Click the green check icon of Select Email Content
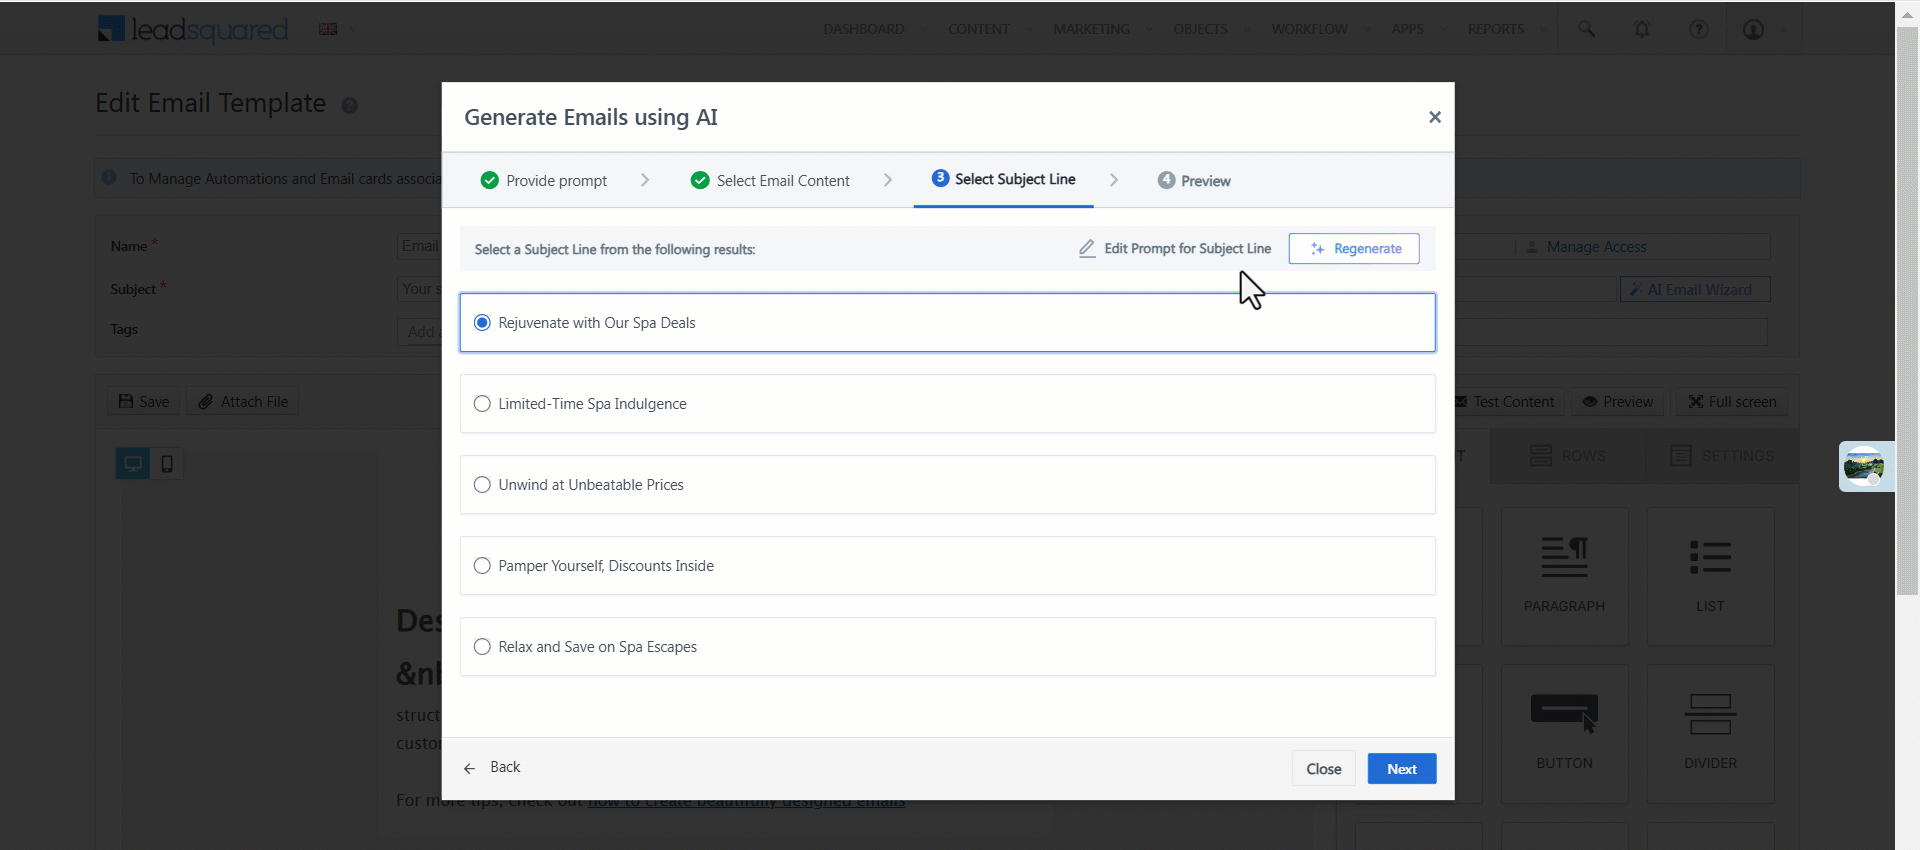Image resolution: width=1920 pixels, height=850 pixels. pos(700,180)
